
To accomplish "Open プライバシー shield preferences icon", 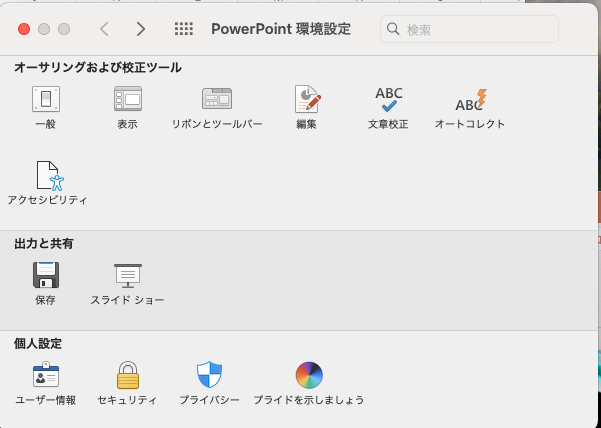I will pyautogui.click(x=209, y=375).
